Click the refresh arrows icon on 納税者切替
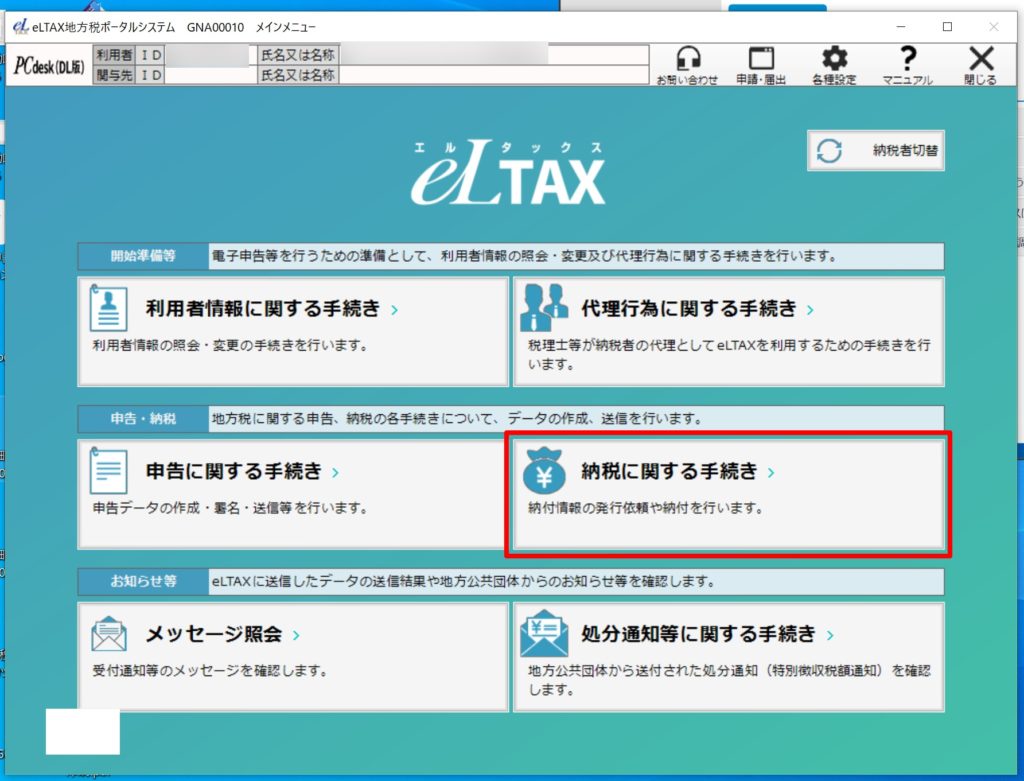Viewport: 1024px width, 781px height. pyautogui.click(x=829, y=152)
